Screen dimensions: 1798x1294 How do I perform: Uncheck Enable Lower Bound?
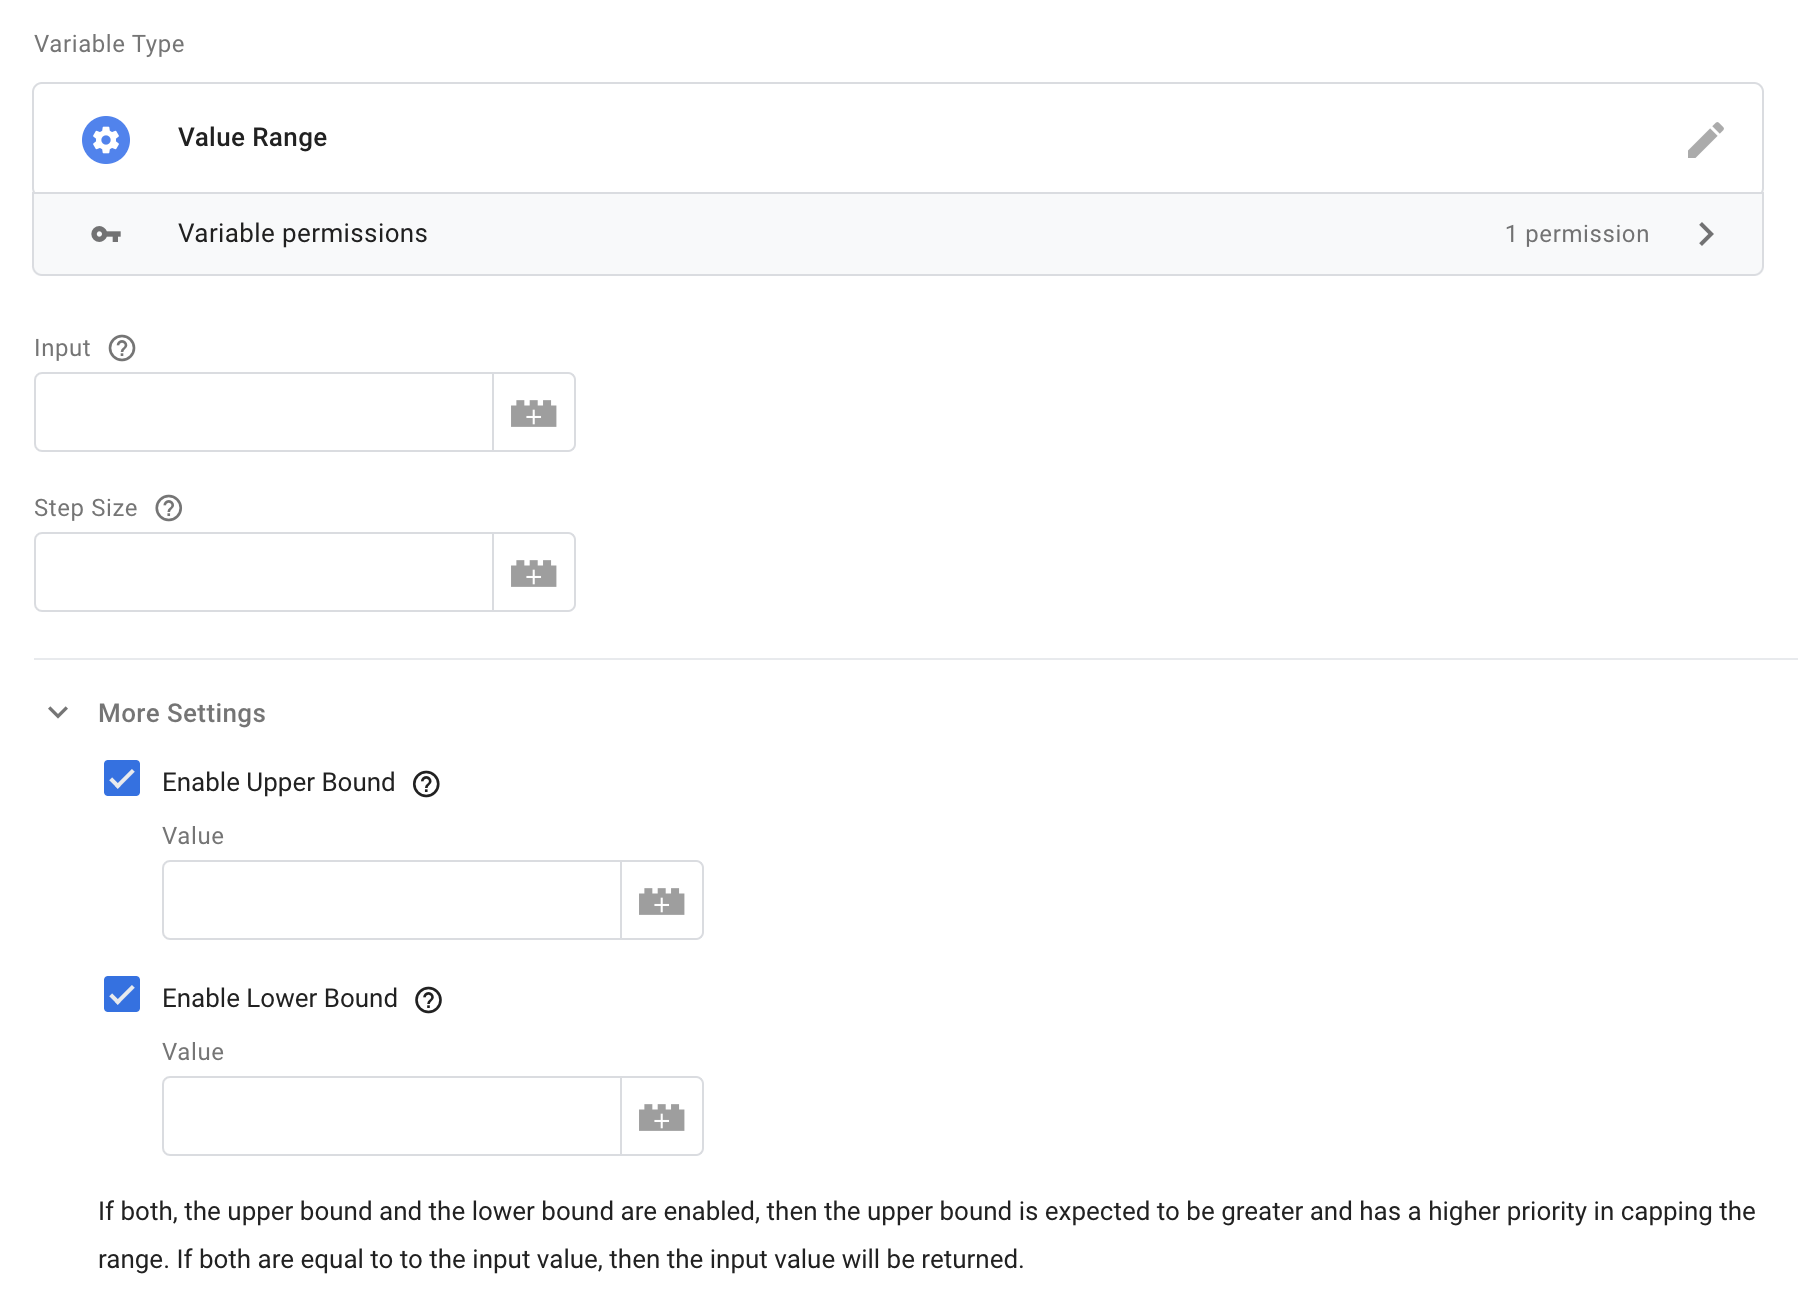[x=122, y=996]
